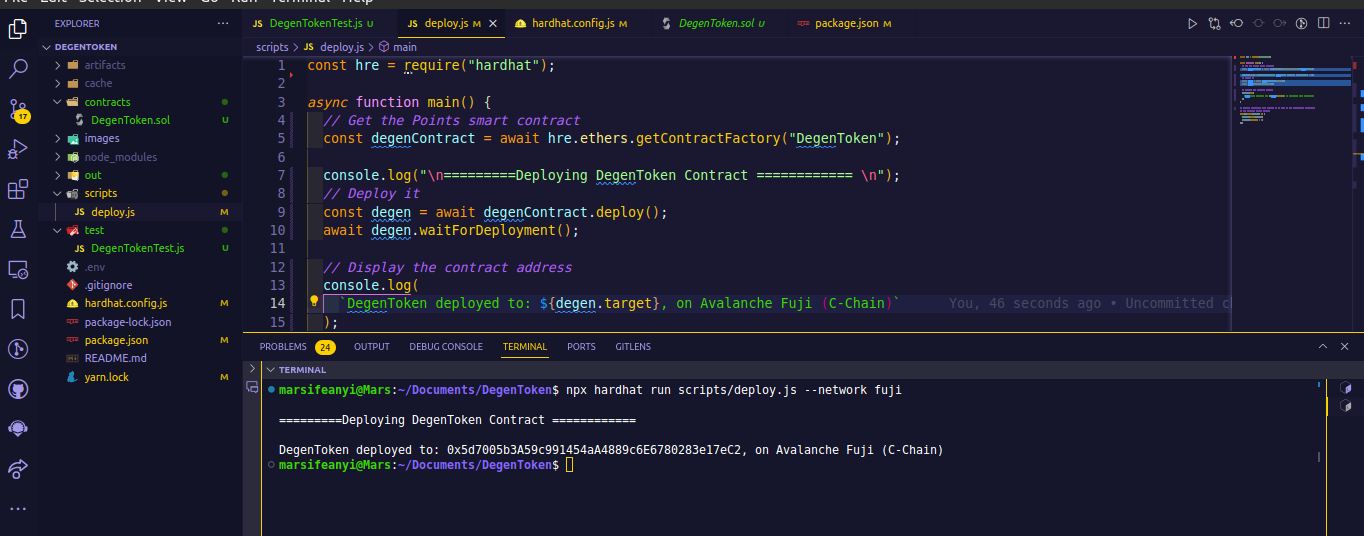
Task: Open changes with previous revision icon
Action: pyautogui.click(x=1237, y=23)
